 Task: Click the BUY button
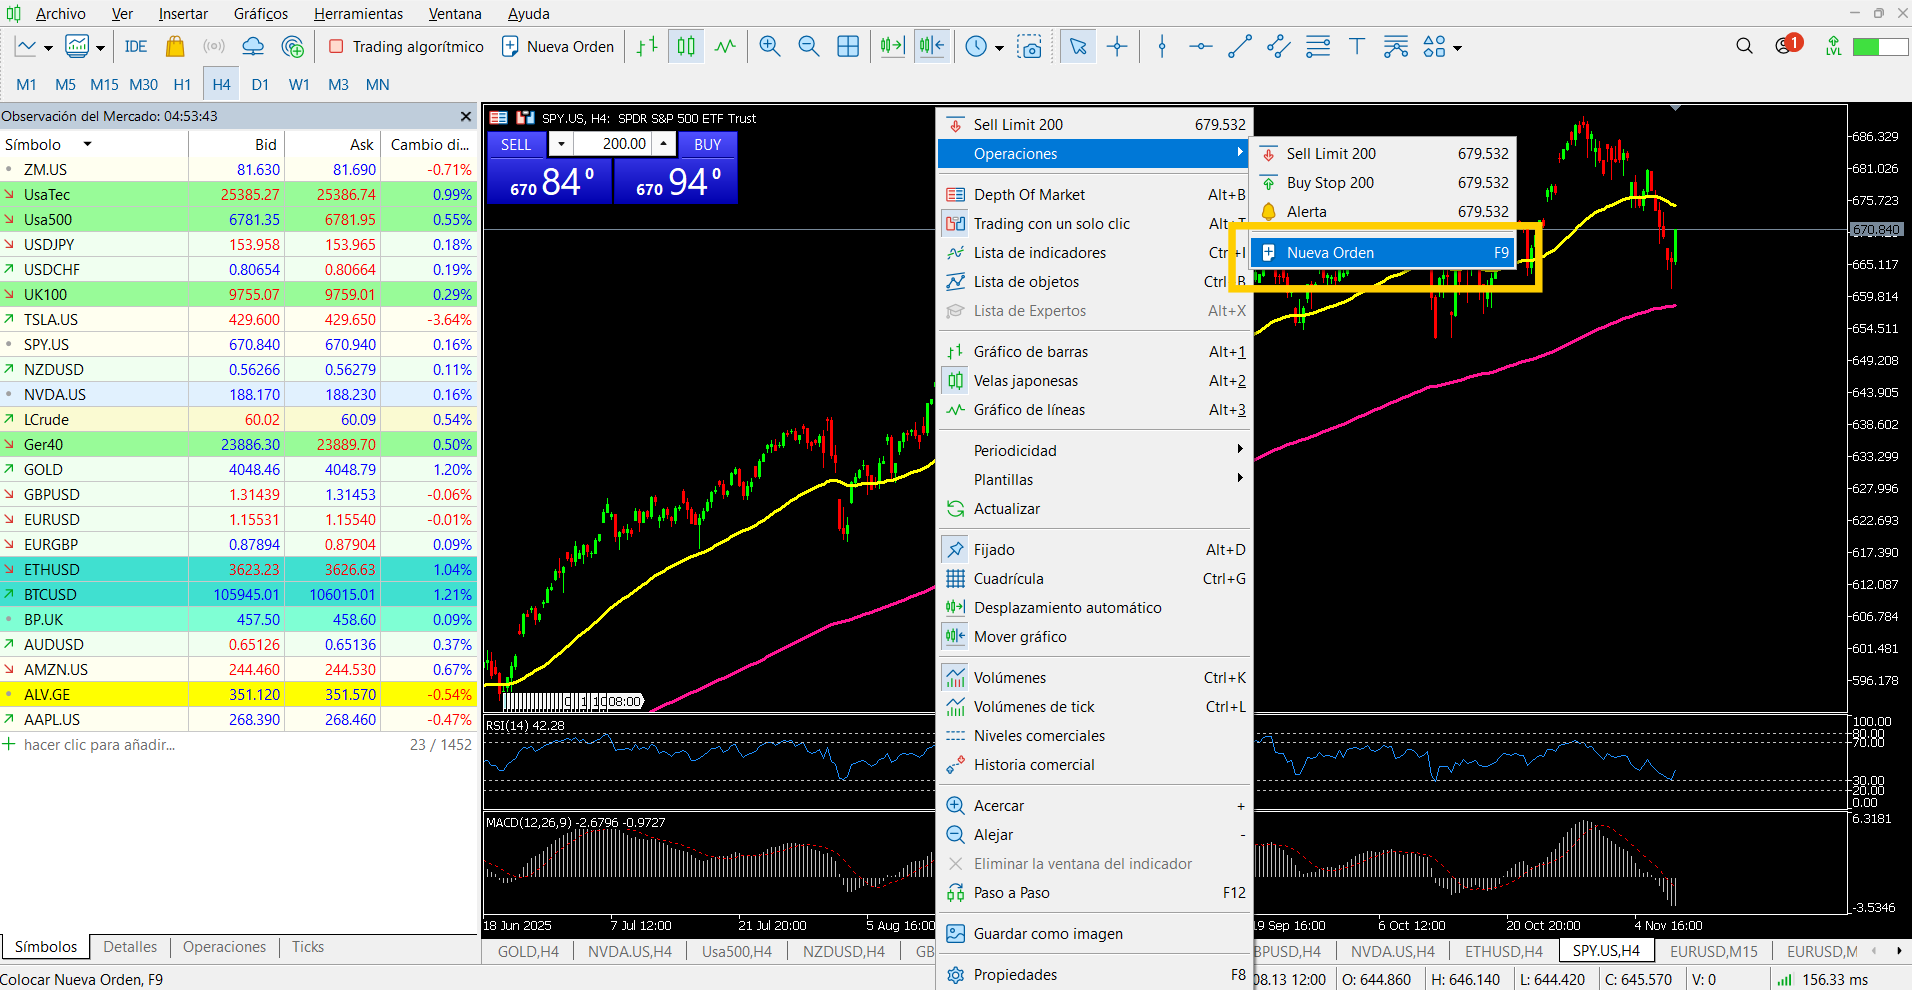707,144
